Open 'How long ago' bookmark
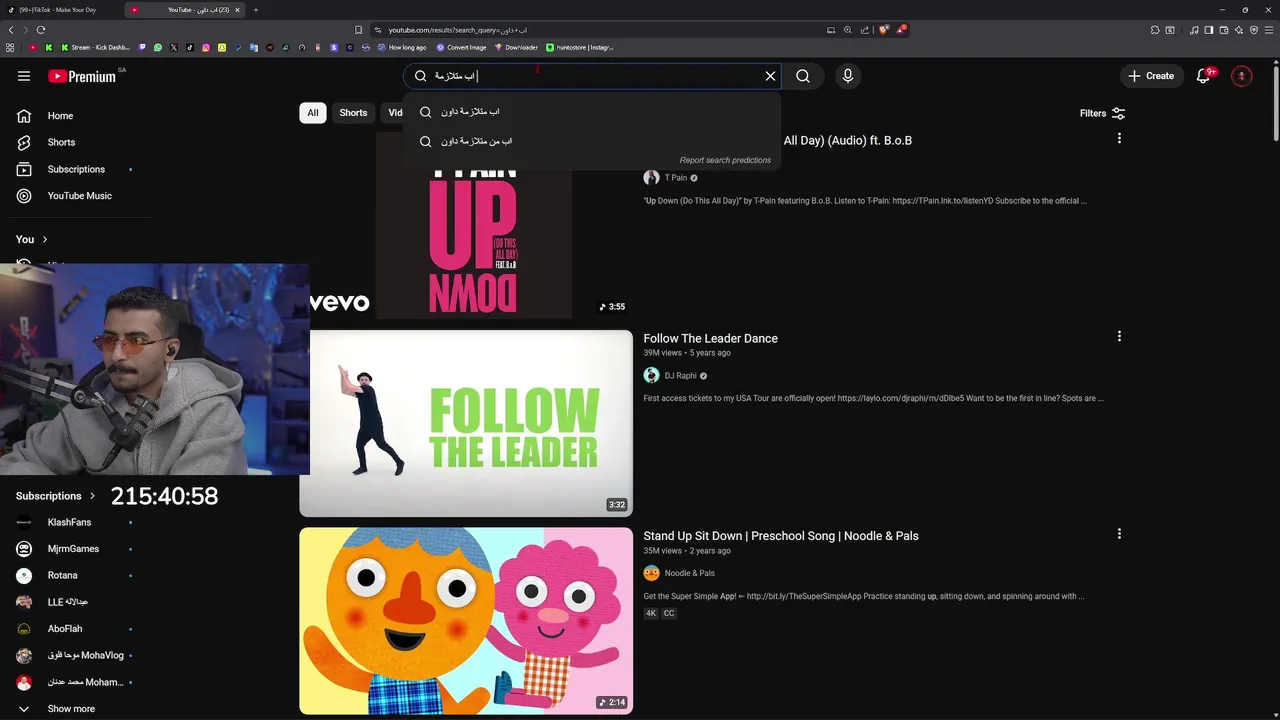This screenshot has height=720, width=1280. pos(401,47)
